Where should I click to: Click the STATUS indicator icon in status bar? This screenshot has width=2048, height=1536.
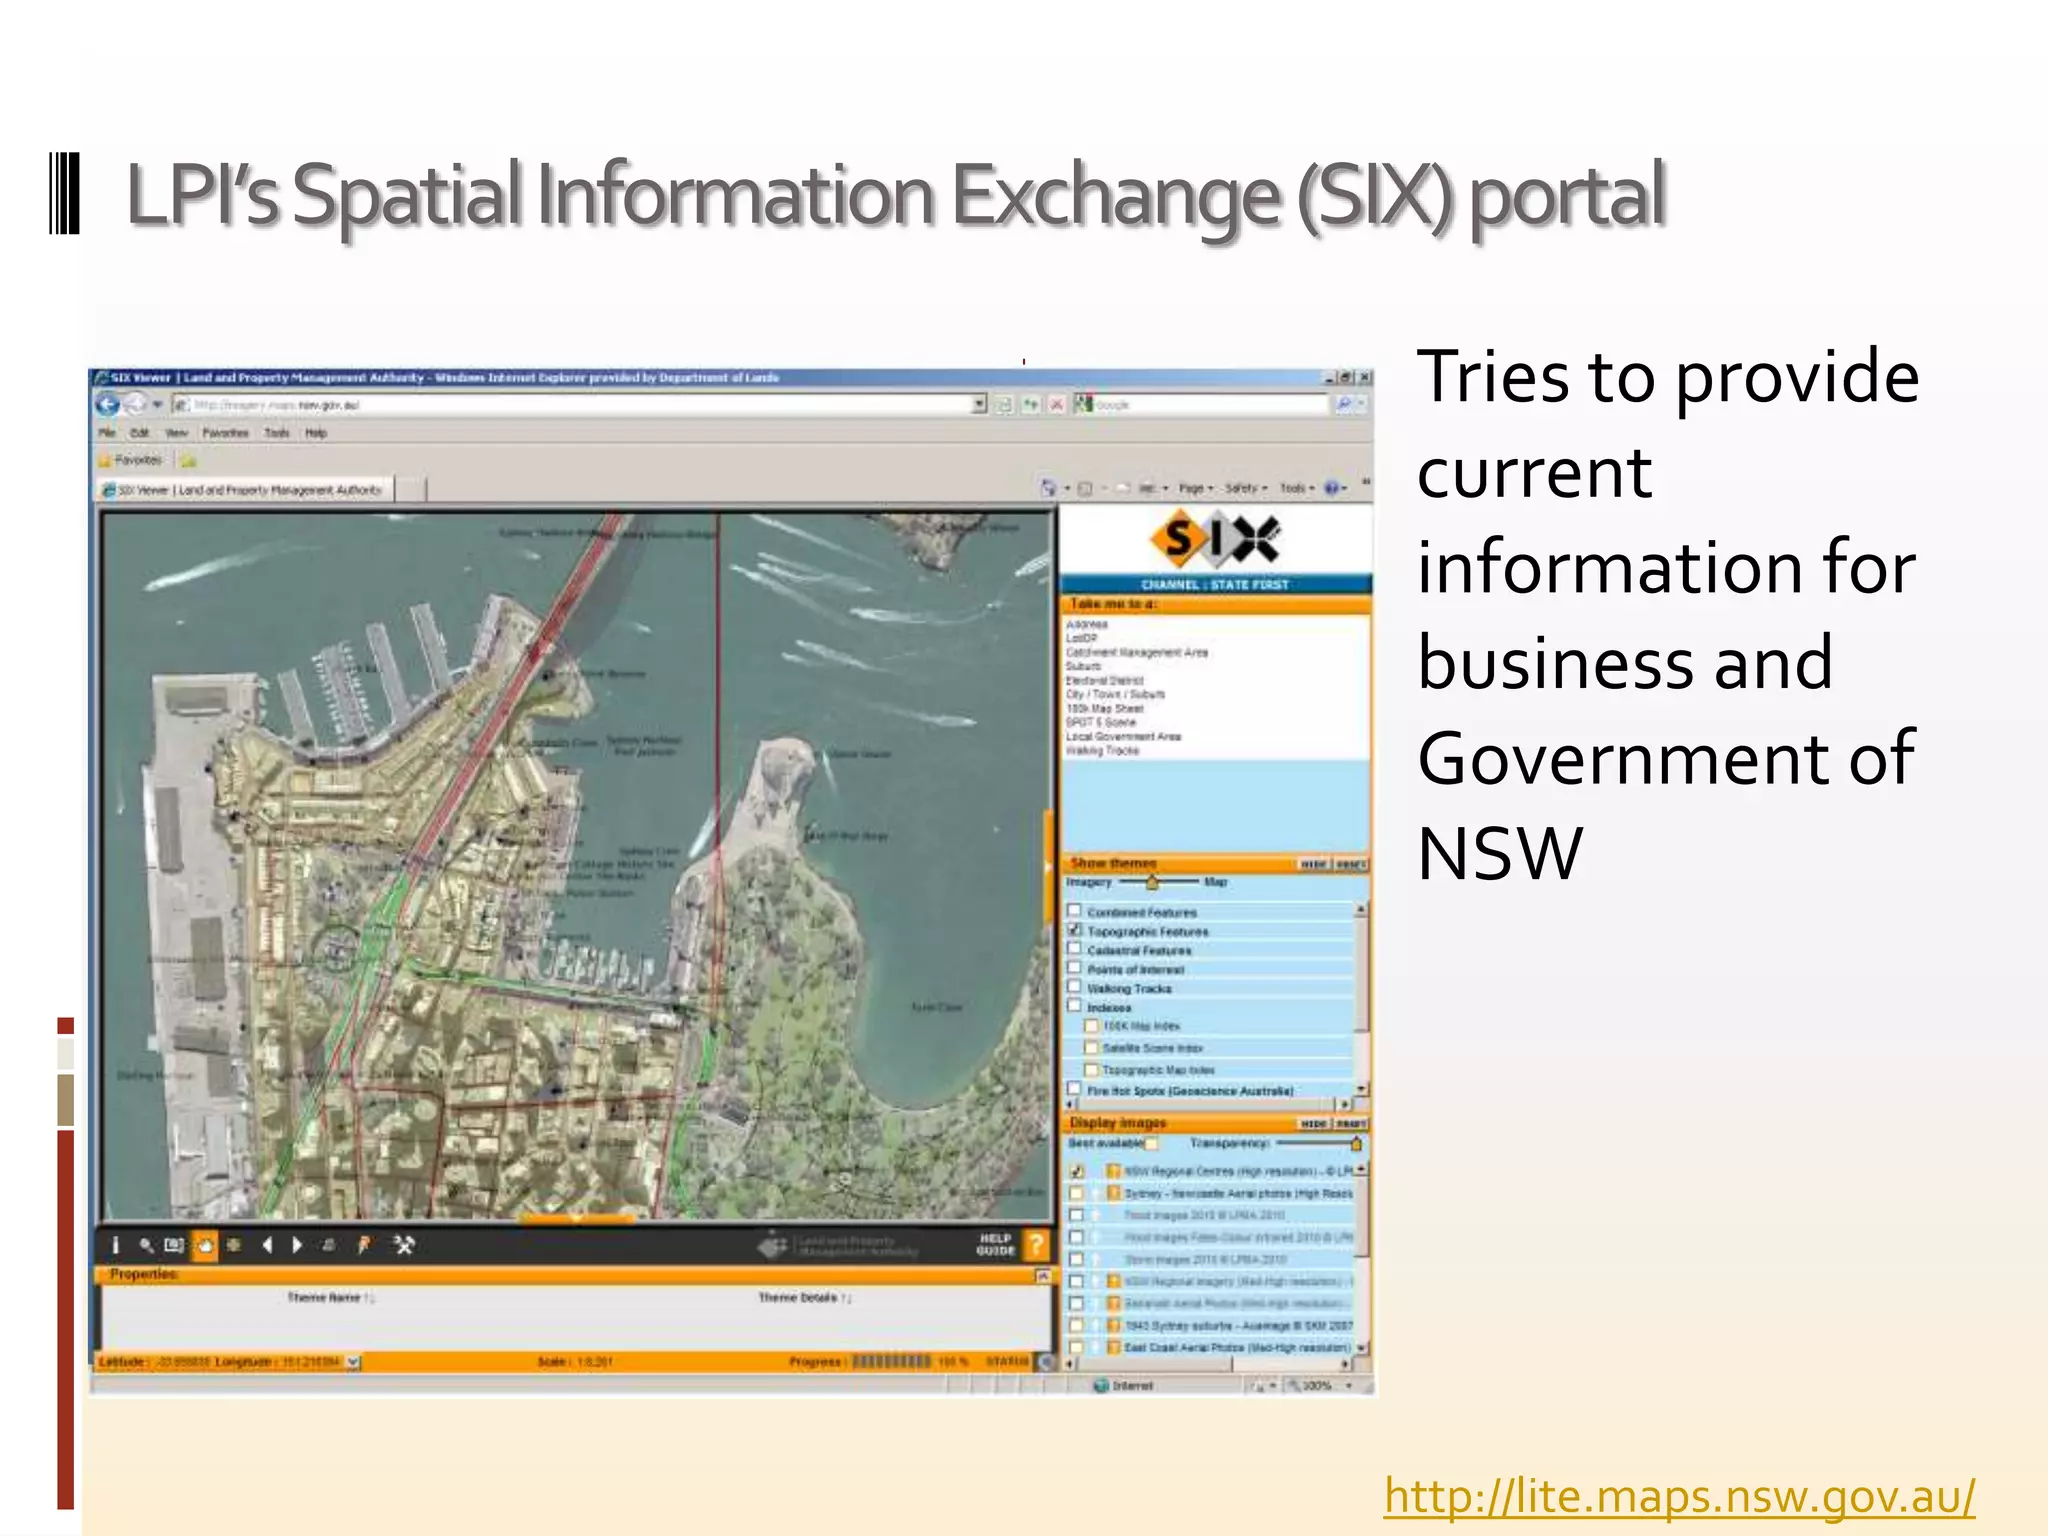tap(1045, 1361)
